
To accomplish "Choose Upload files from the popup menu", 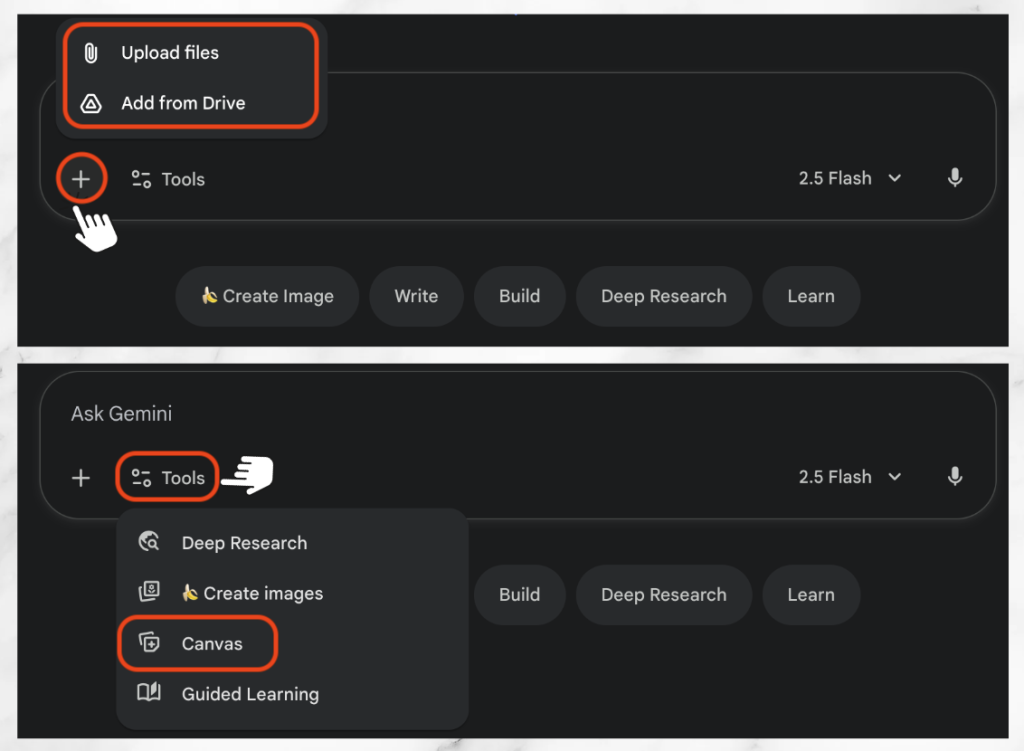I will click(170, 53).
